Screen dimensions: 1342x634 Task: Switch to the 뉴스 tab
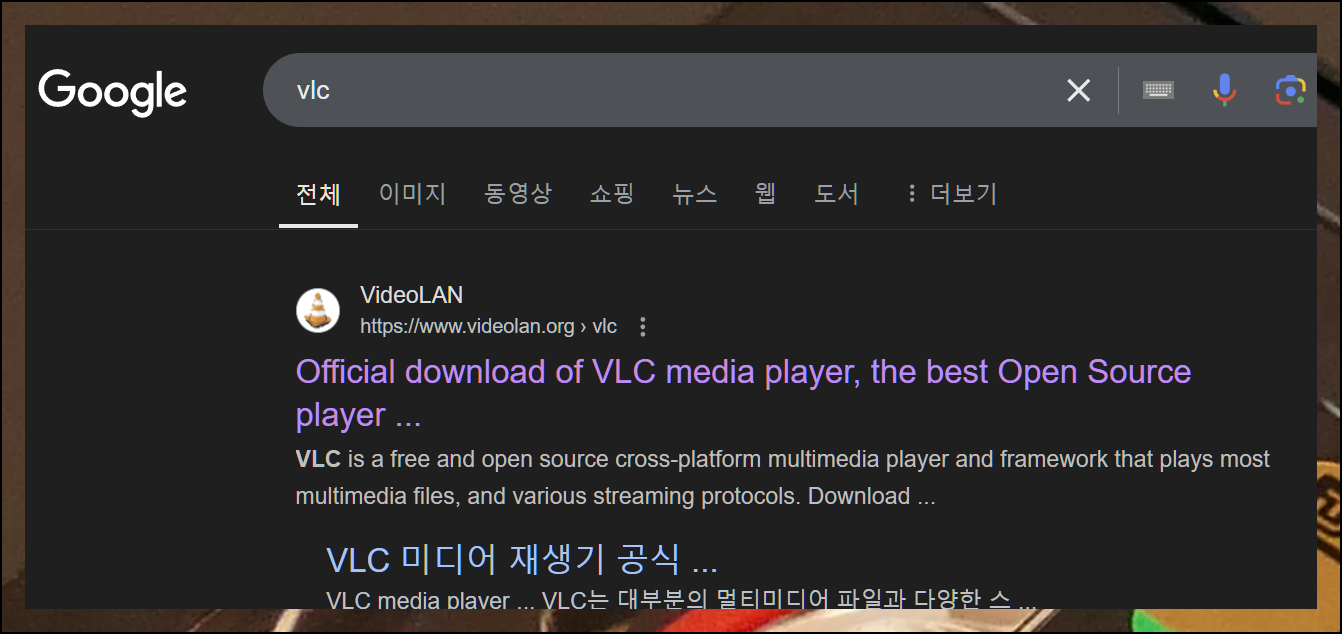(x=695, y=194)
